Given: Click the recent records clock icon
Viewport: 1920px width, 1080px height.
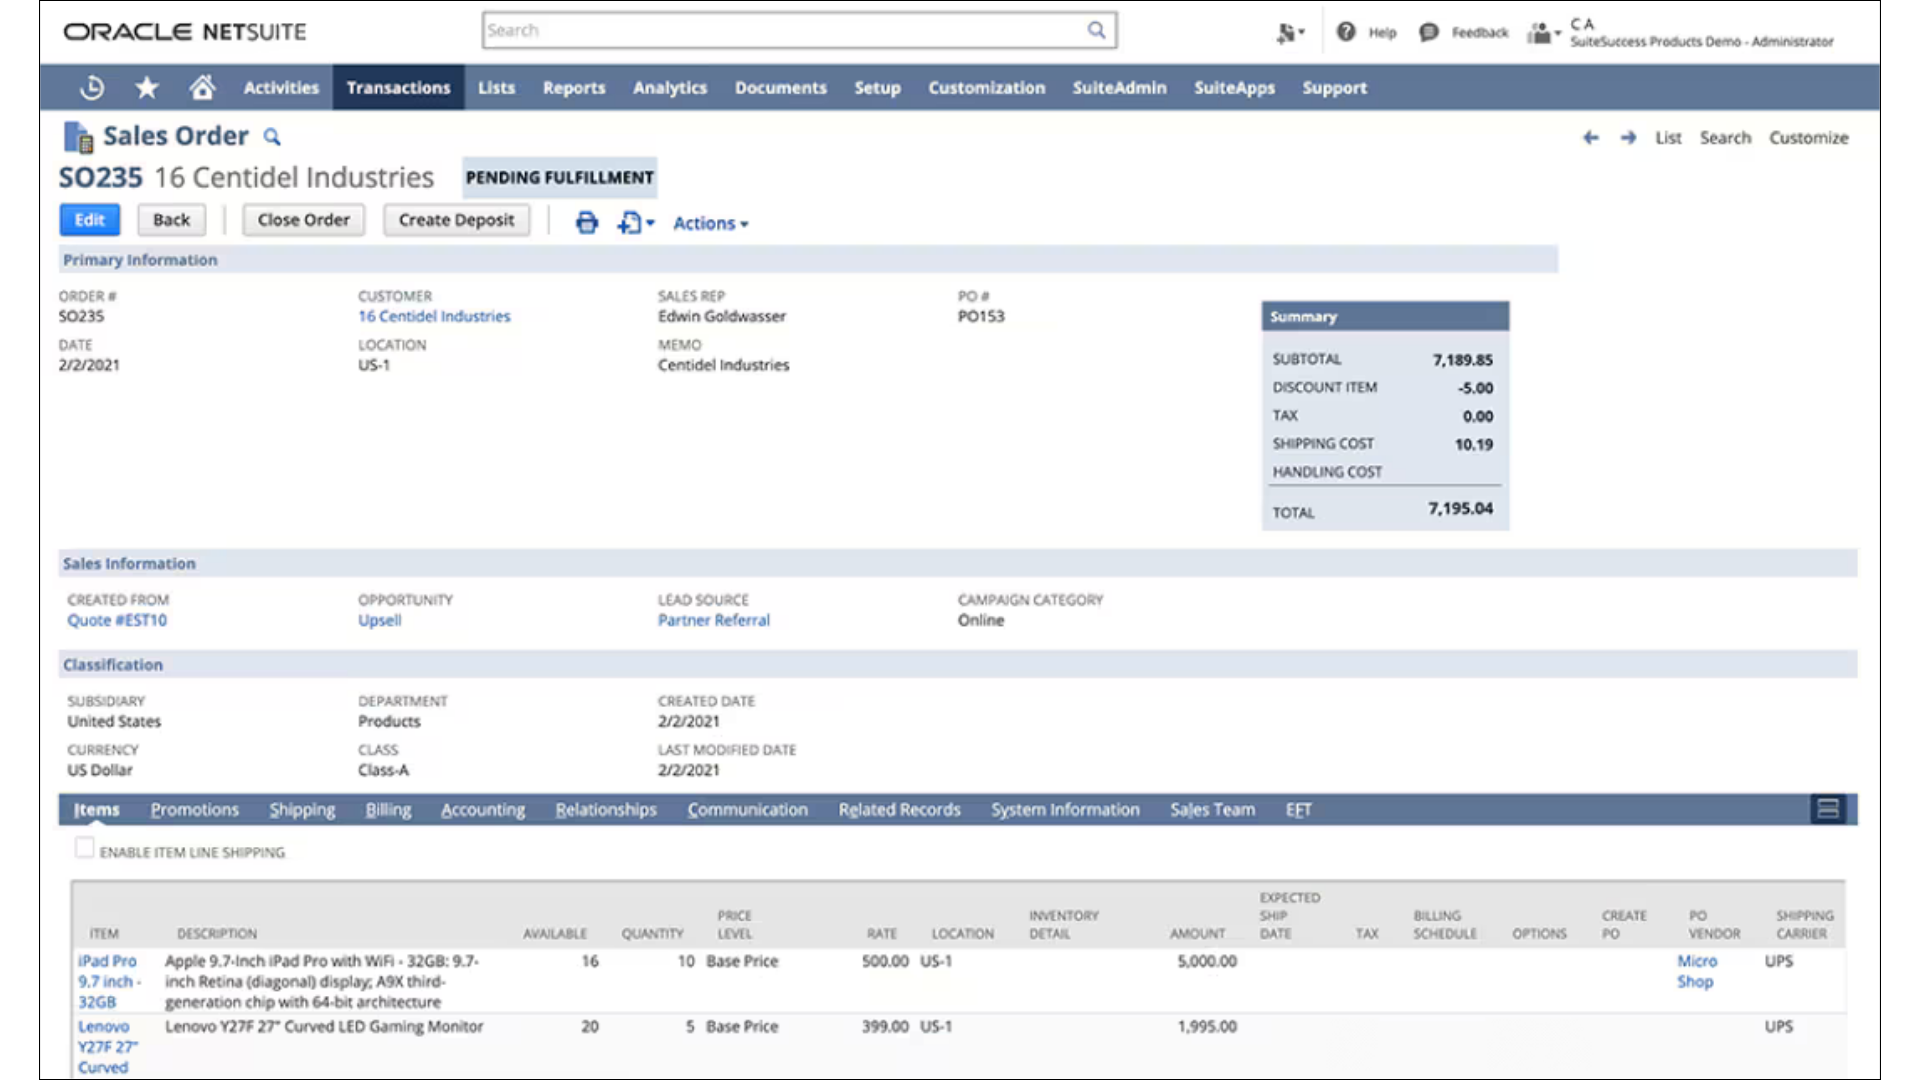Looking at the screenshot, I should pyautogui.click(x=91, y=87).
